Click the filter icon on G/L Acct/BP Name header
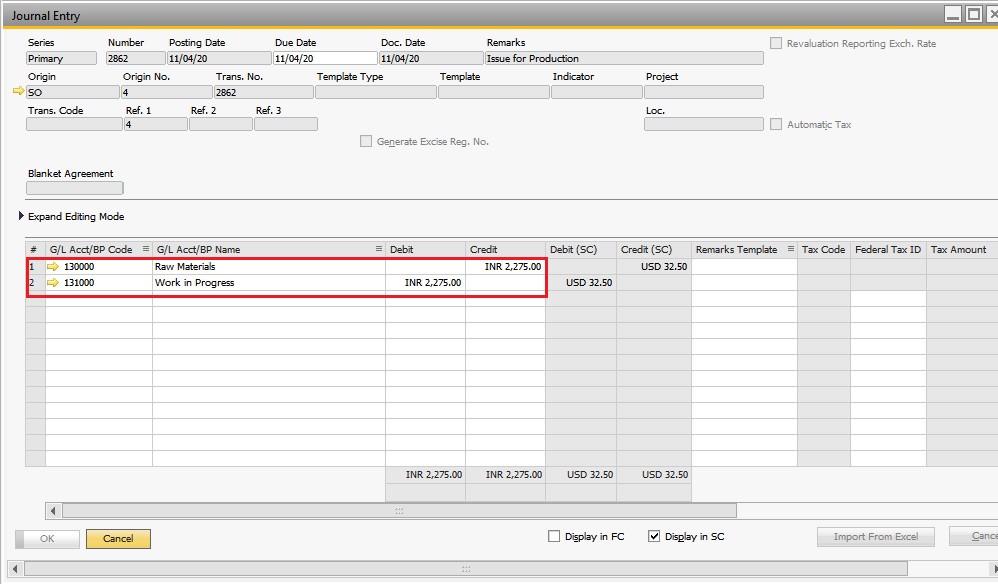 377,248
